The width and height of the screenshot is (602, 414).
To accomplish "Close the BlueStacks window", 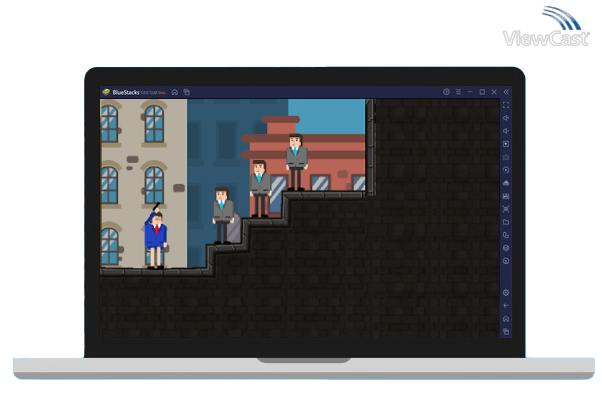I will pyautogui.click(x=494, y=92).
